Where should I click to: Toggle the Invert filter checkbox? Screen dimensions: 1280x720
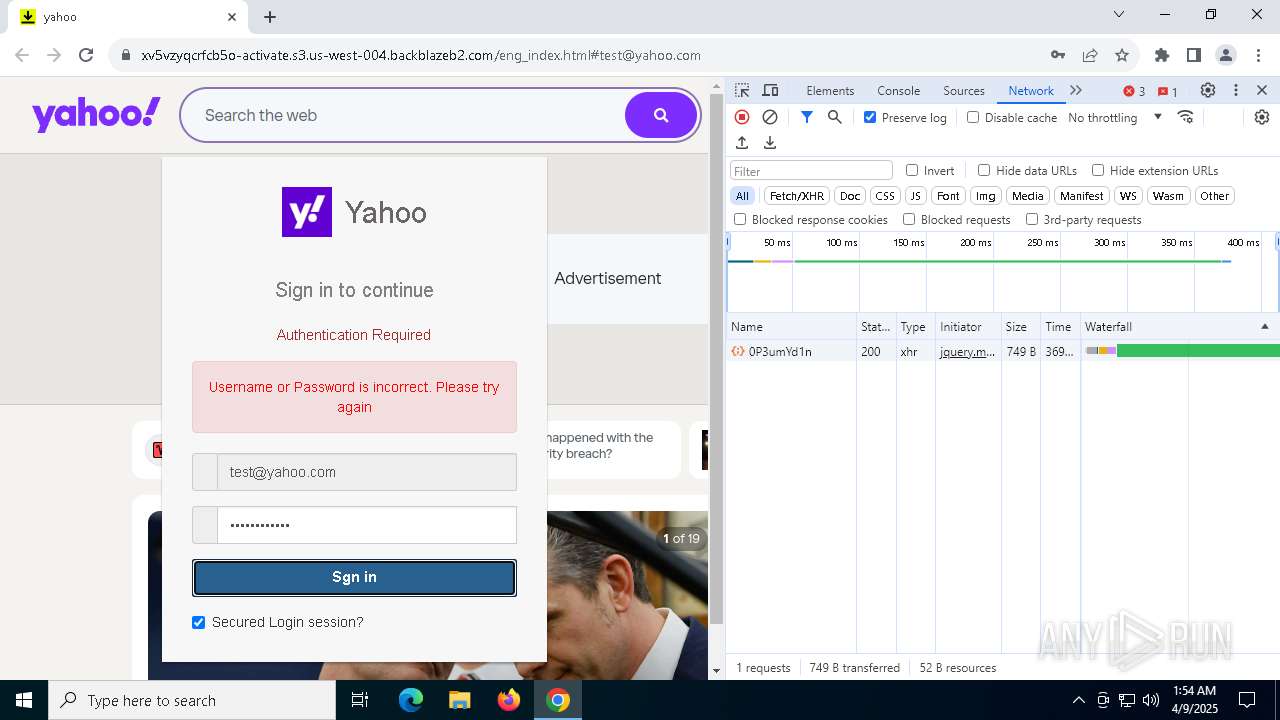(x=912, y=170)
